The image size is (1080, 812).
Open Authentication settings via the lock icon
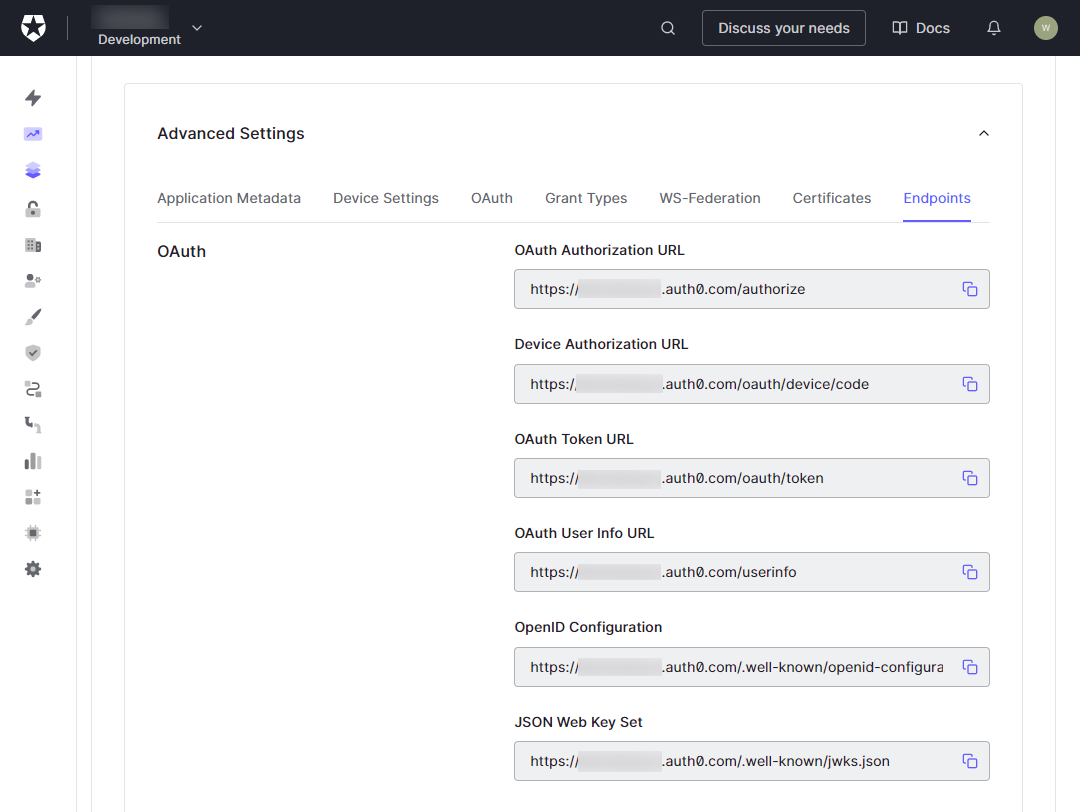pos(33,208)
